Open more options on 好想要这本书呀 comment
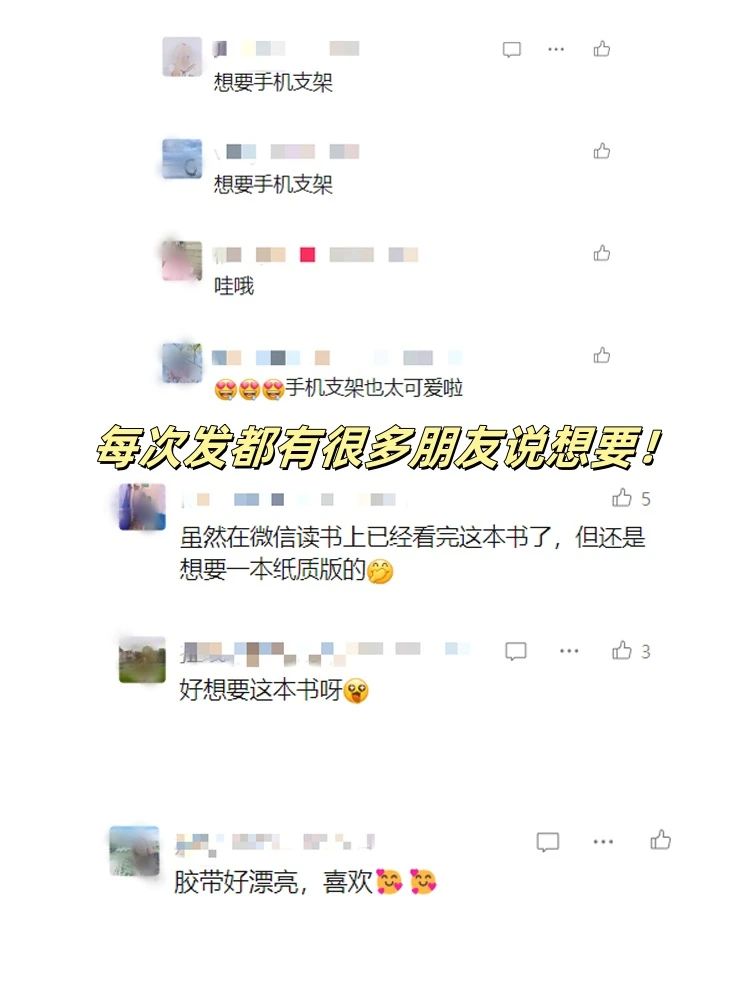This screenshot has height=1000, width=750. click(569, 651)
